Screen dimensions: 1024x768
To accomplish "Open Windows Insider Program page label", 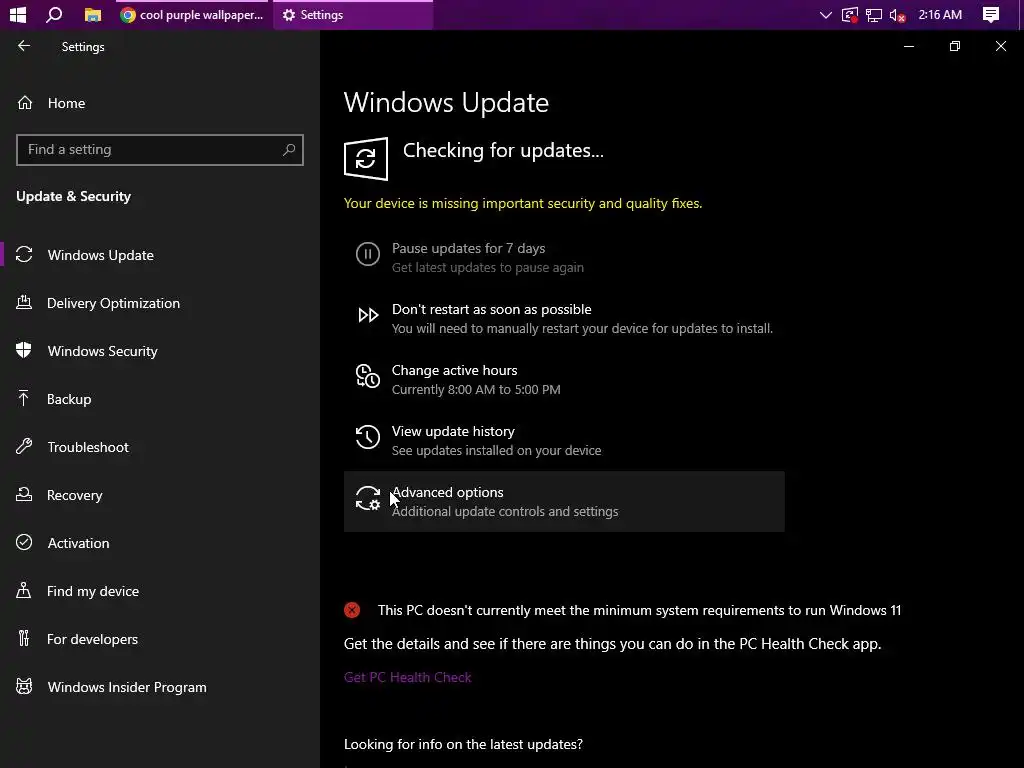I will click(x=127, y=687).
